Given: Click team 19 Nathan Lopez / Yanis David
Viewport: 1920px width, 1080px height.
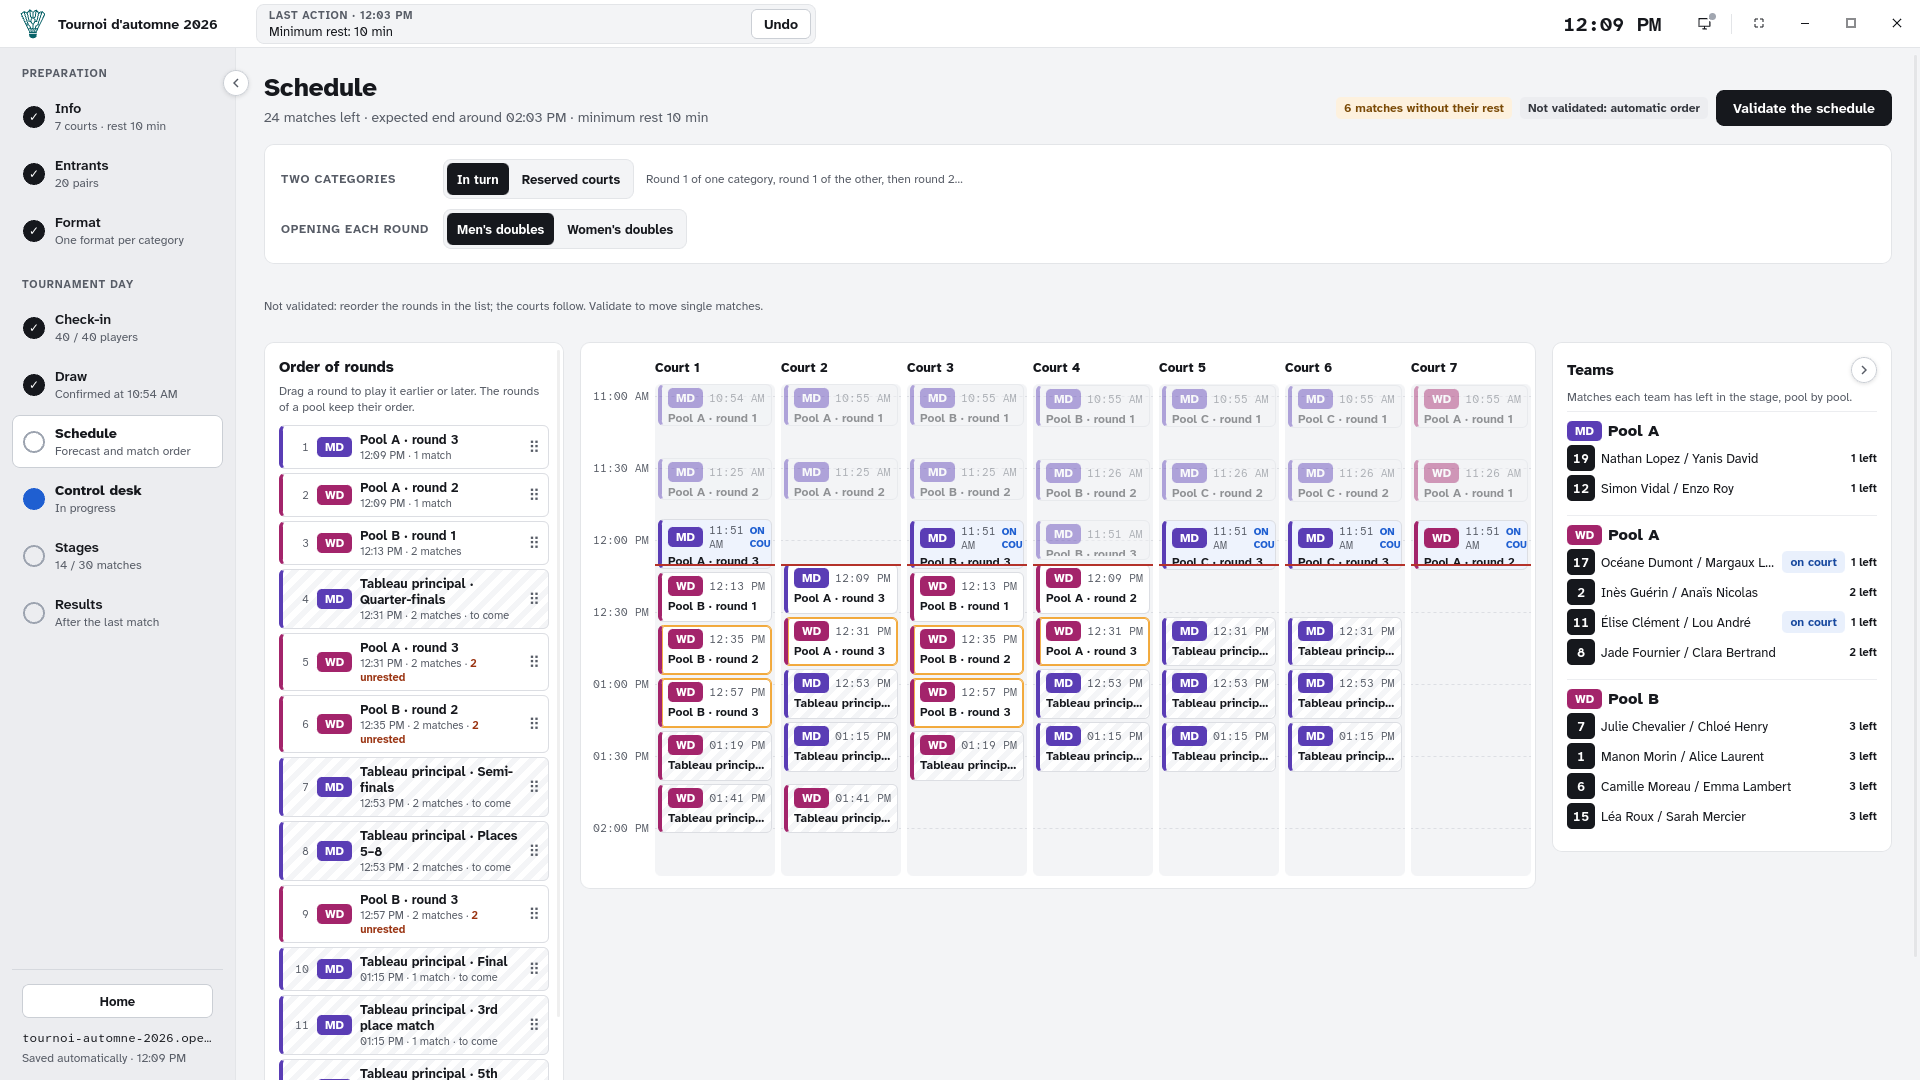Looking at the screenshot, I should [1721, 459].
